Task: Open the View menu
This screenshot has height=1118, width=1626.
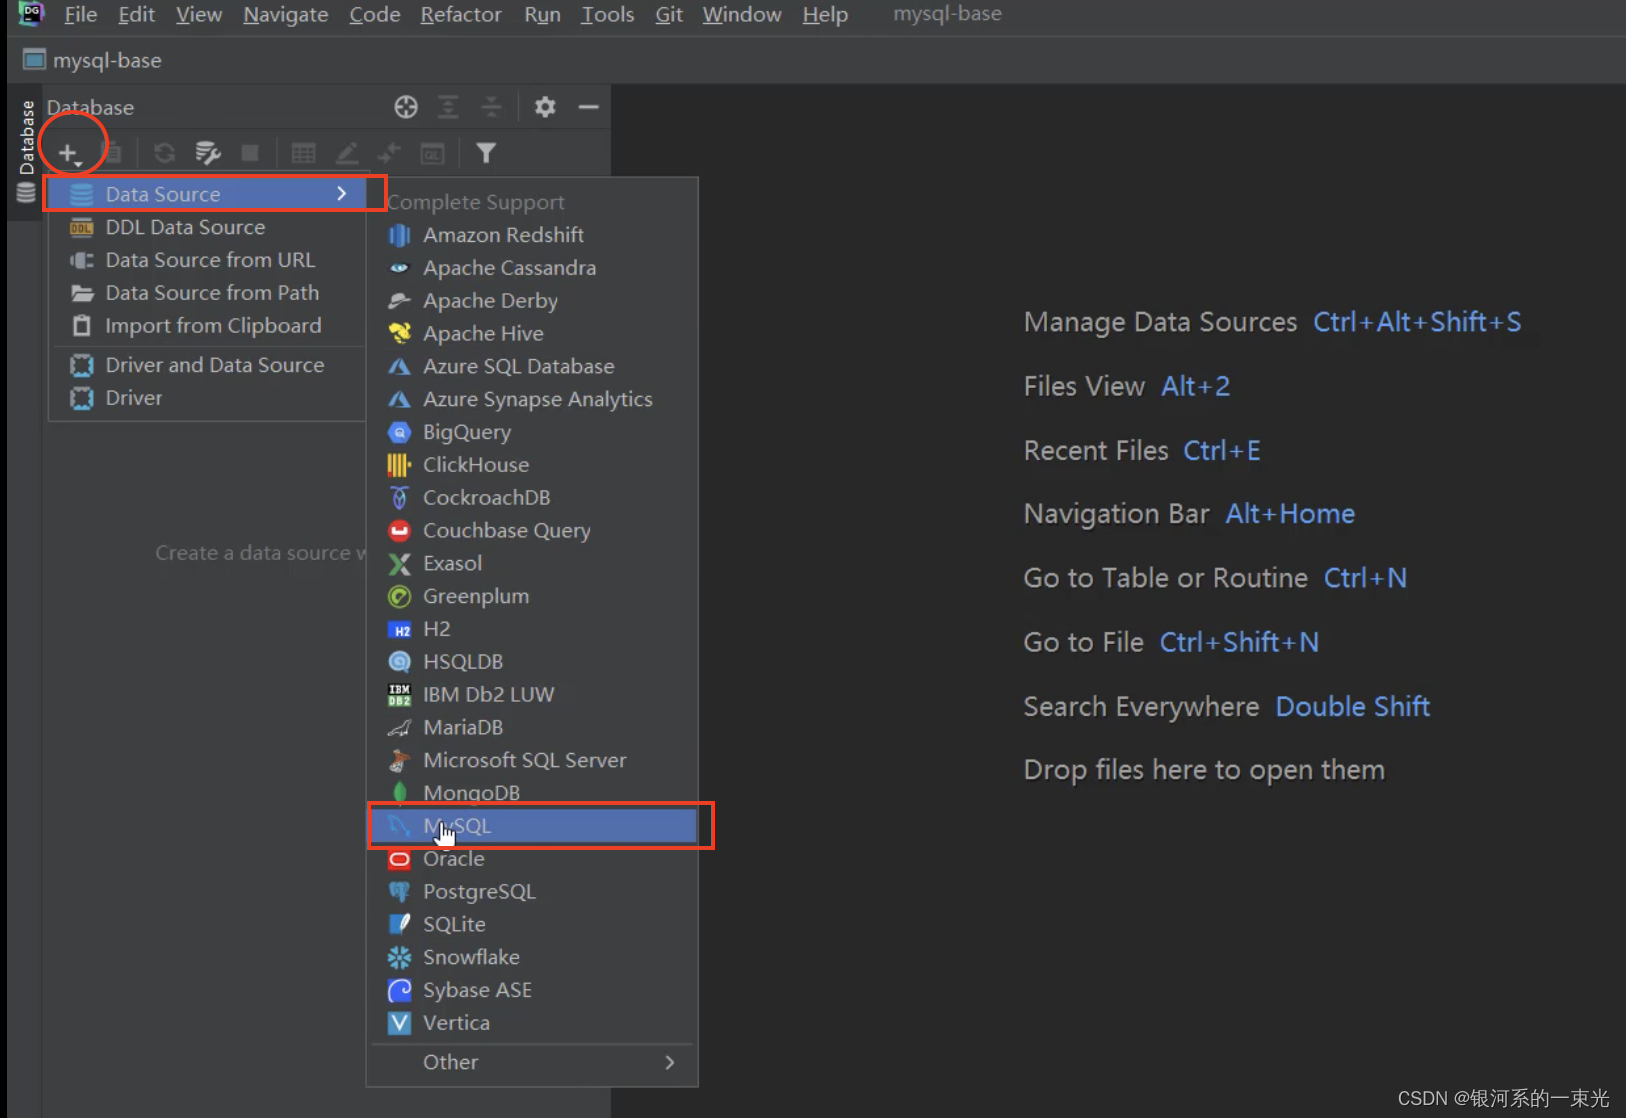Action: [x=199, y=14]
